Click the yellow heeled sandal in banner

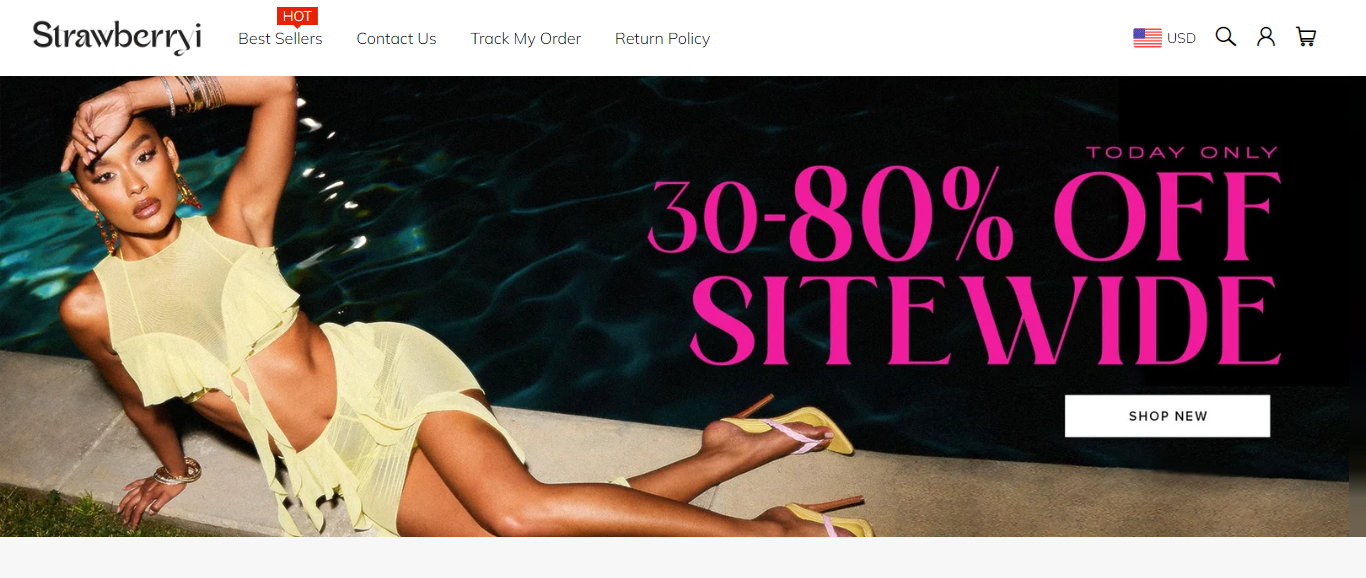[785, 428]
